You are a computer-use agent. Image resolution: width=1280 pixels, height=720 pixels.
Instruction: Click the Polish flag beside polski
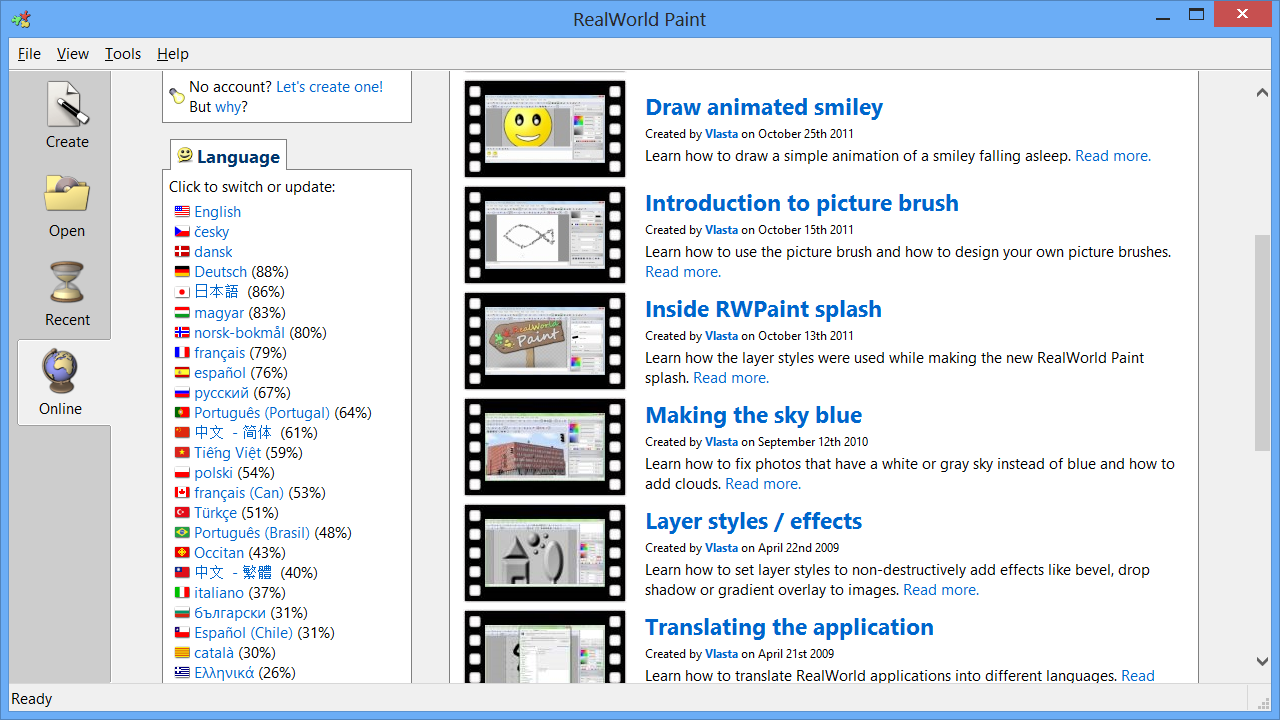[182, 472]
